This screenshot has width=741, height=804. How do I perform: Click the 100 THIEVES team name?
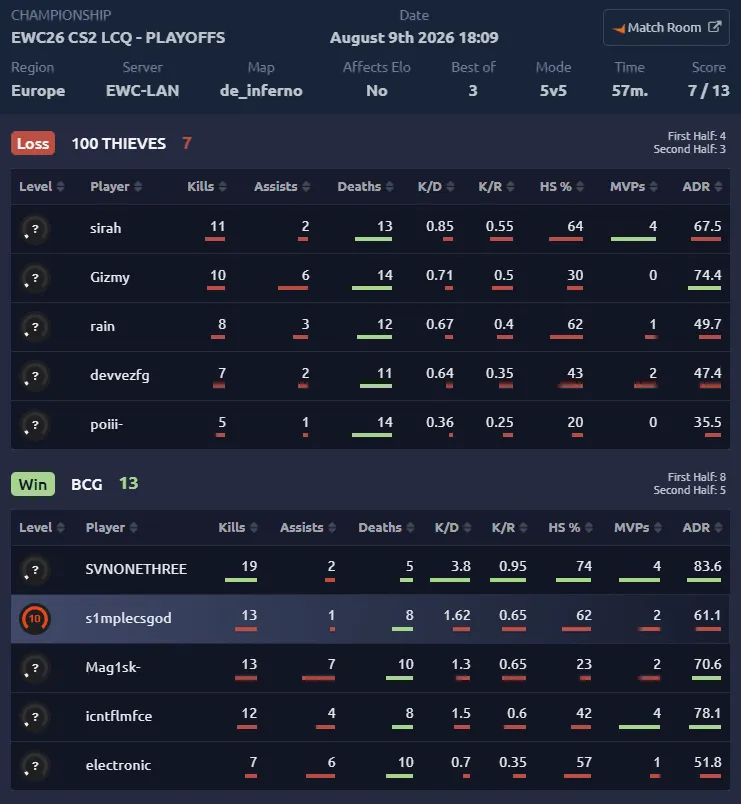coord(118,144)
